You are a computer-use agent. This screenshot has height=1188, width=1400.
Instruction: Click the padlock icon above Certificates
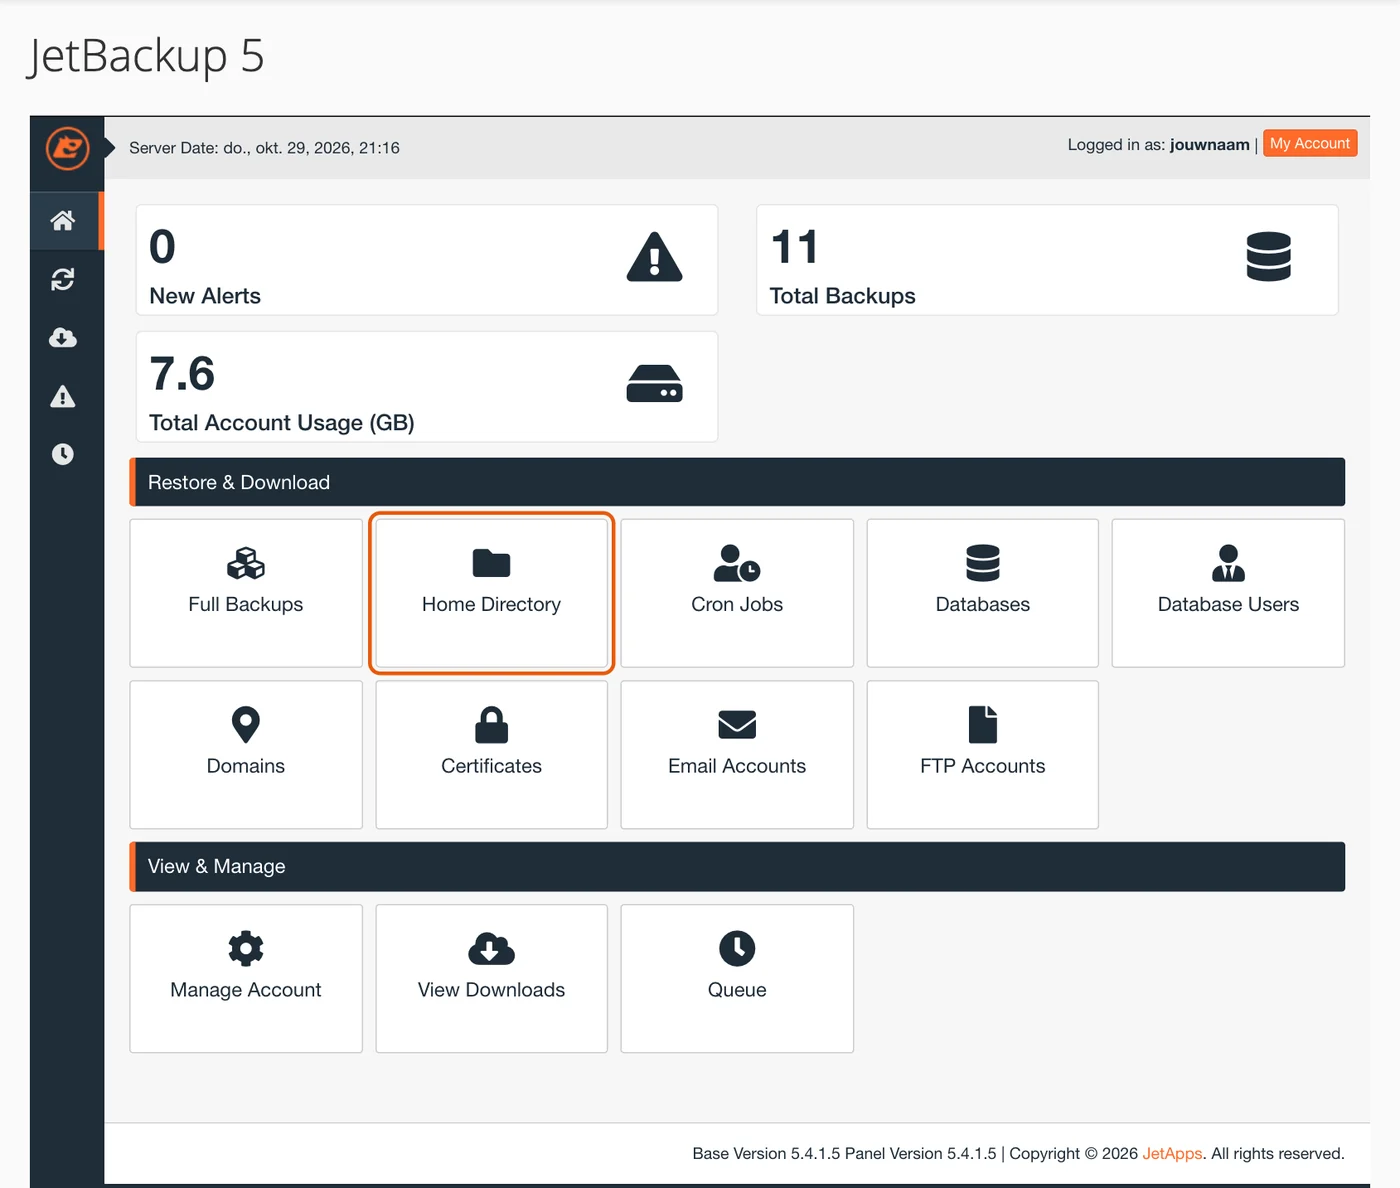[x=491, y=725]
